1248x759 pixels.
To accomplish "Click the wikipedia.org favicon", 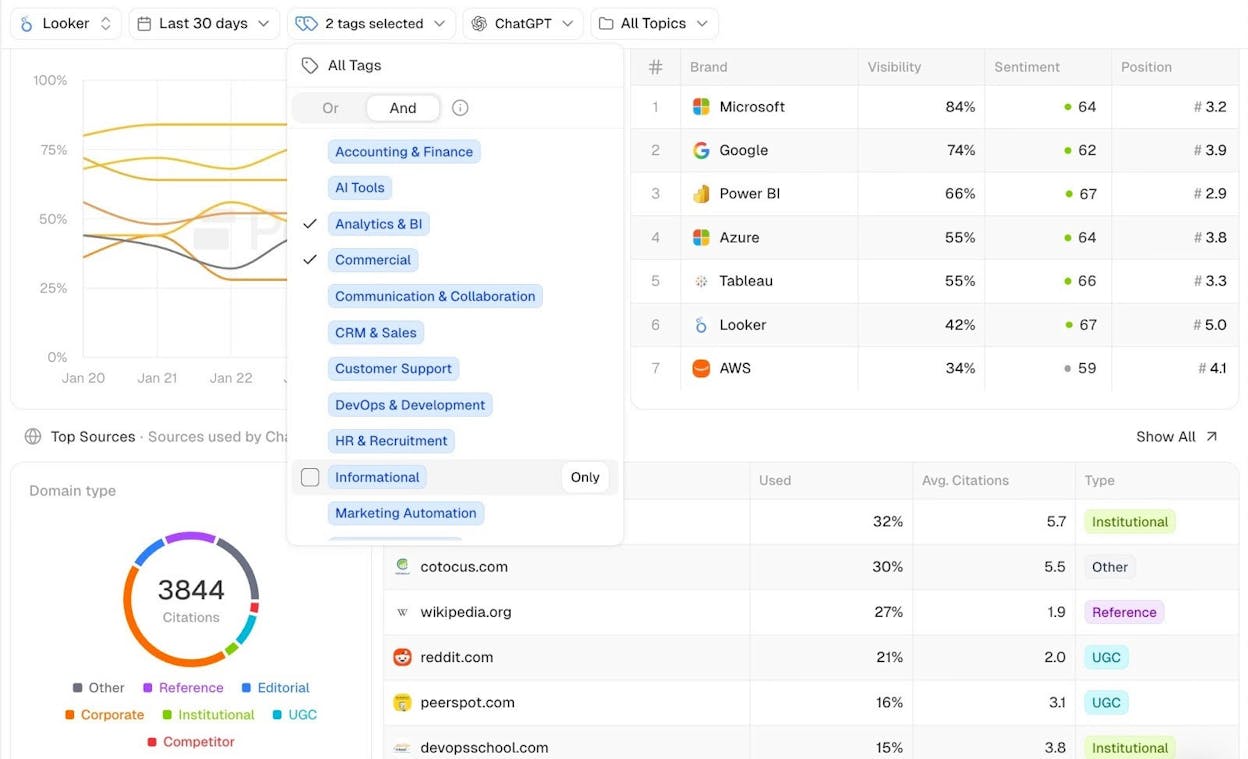I will pyautogui.click(x=402, y=612).
